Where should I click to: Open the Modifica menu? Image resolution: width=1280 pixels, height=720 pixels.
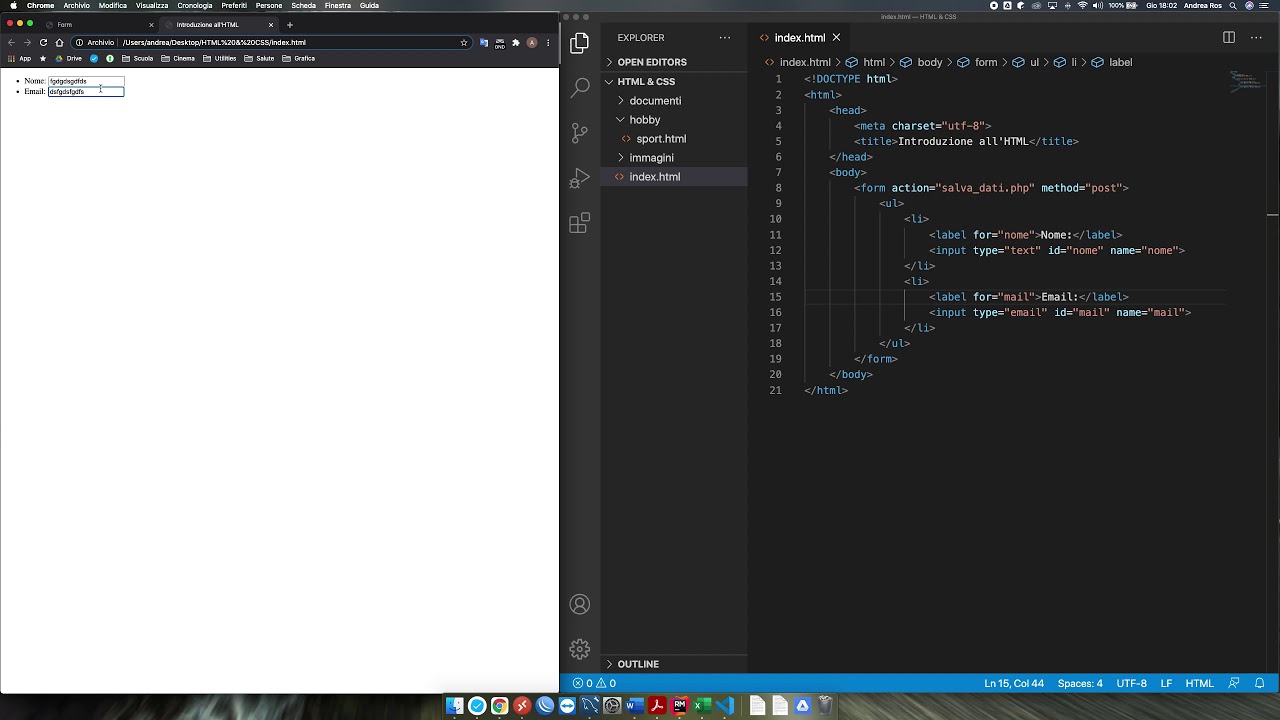(x=113, y=5)
